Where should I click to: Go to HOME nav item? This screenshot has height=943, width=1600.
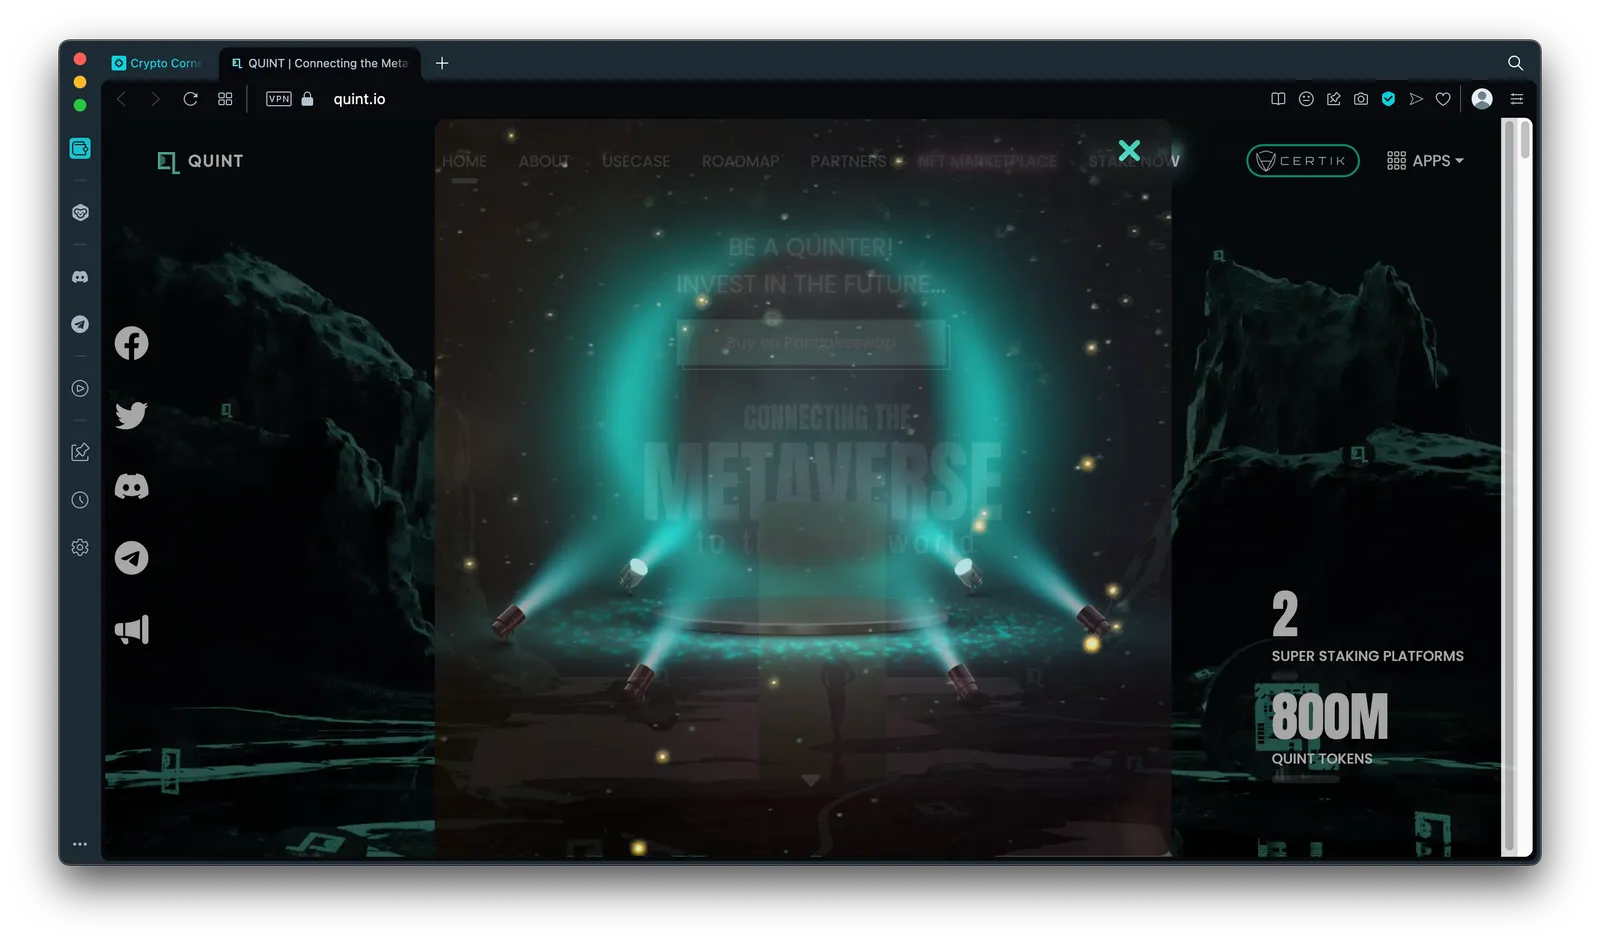coord(464,161)
